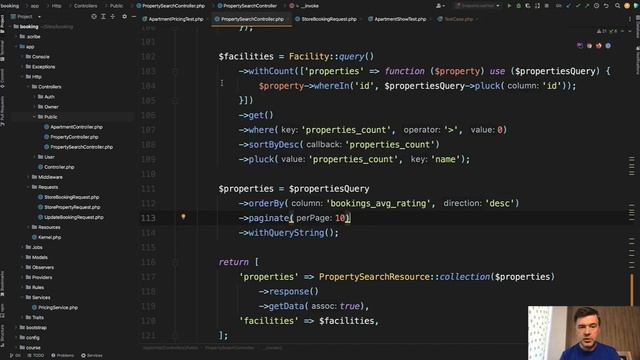Expand the Middleware folder
The height and width of the screenshot is (360, 640).
29,177
